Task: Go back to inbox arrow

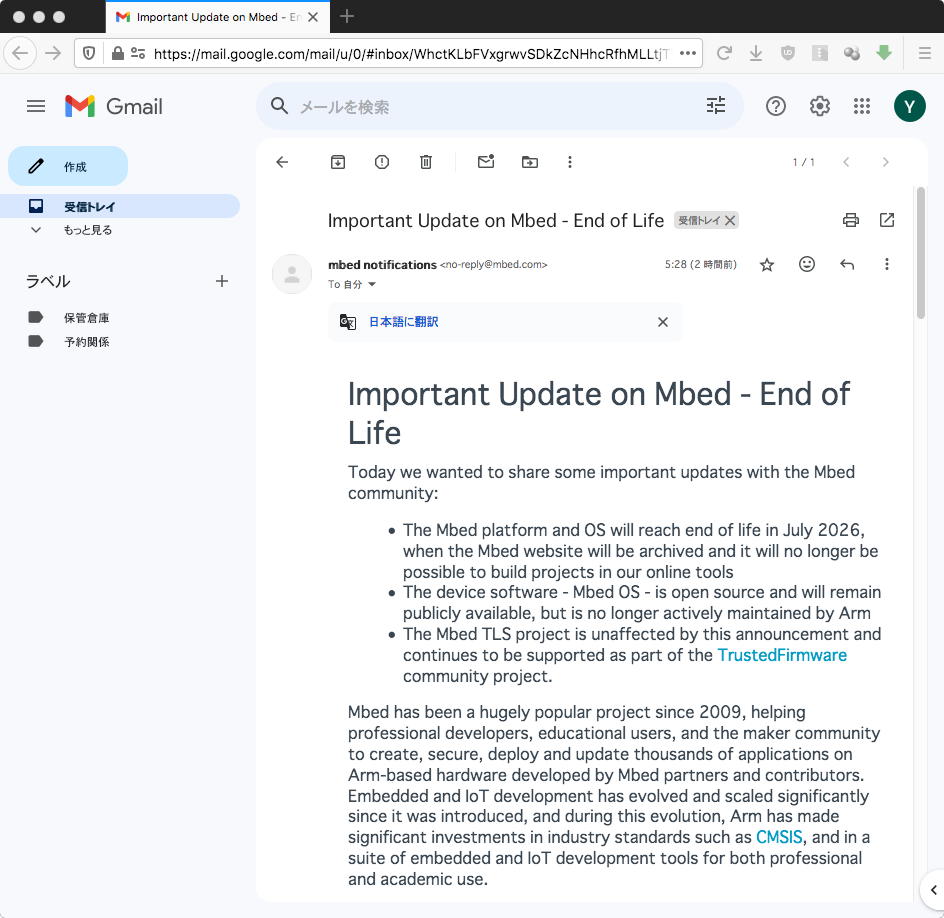Action: 282,162
